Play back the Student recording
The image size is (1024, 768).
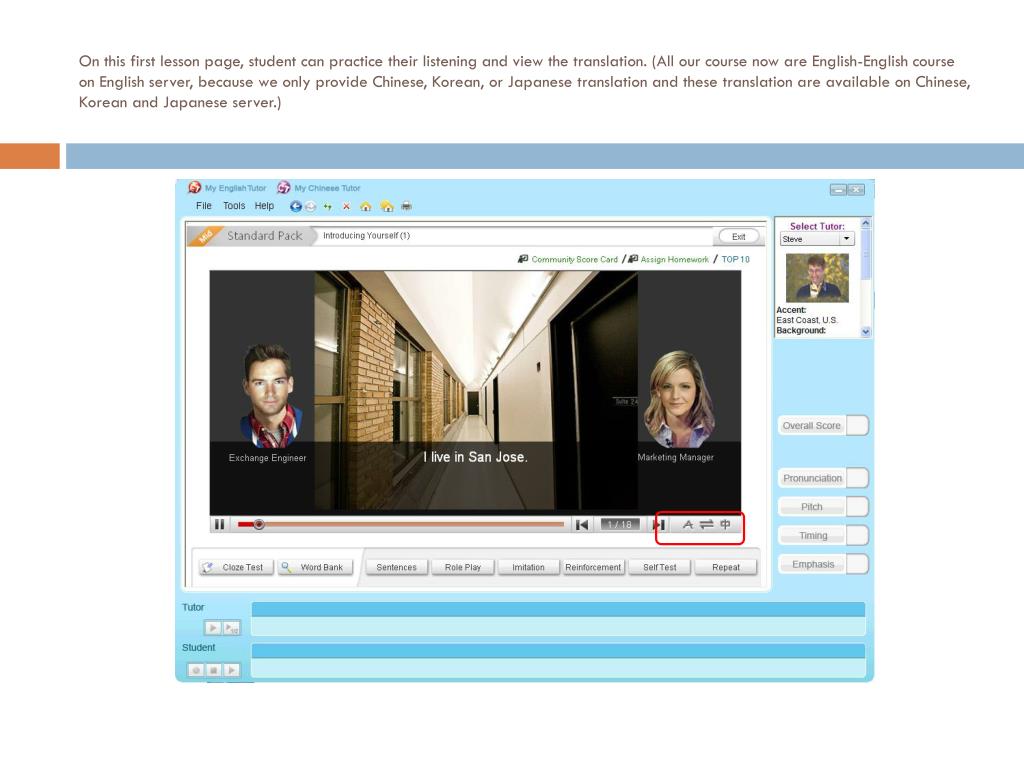(232, 670)
